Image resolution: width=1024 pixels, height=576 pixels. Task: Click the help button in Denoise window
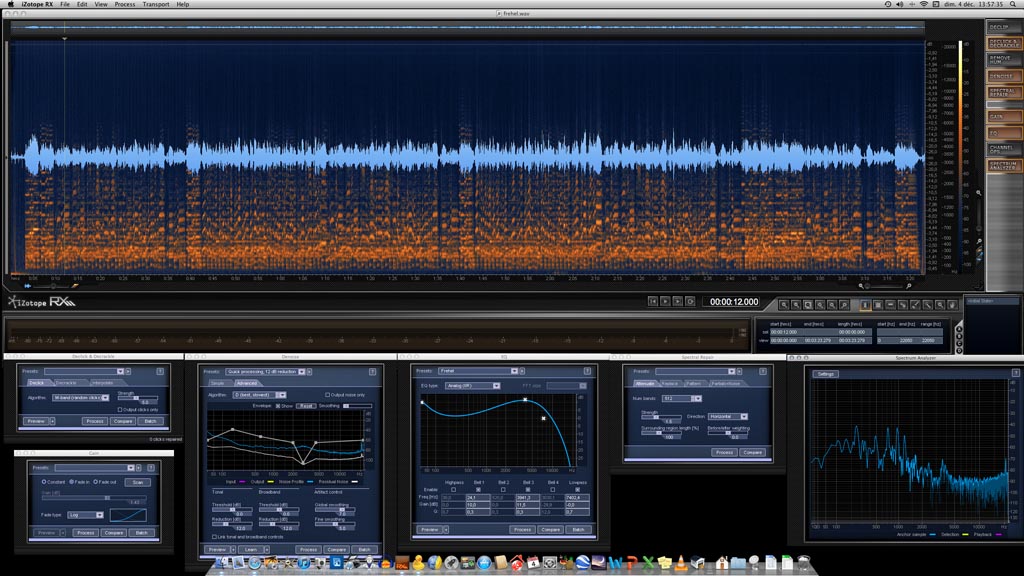(372, 372)
